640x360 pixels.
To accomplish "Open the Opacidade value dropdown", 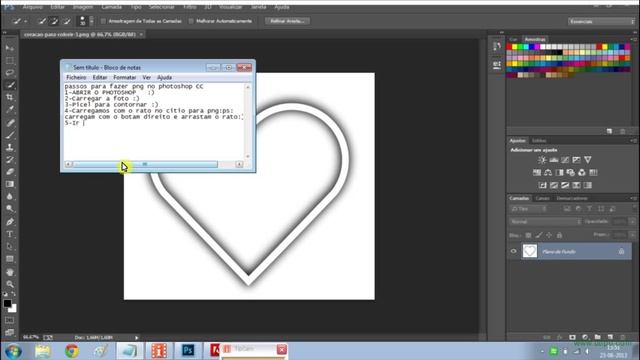I will click(632, 222).
